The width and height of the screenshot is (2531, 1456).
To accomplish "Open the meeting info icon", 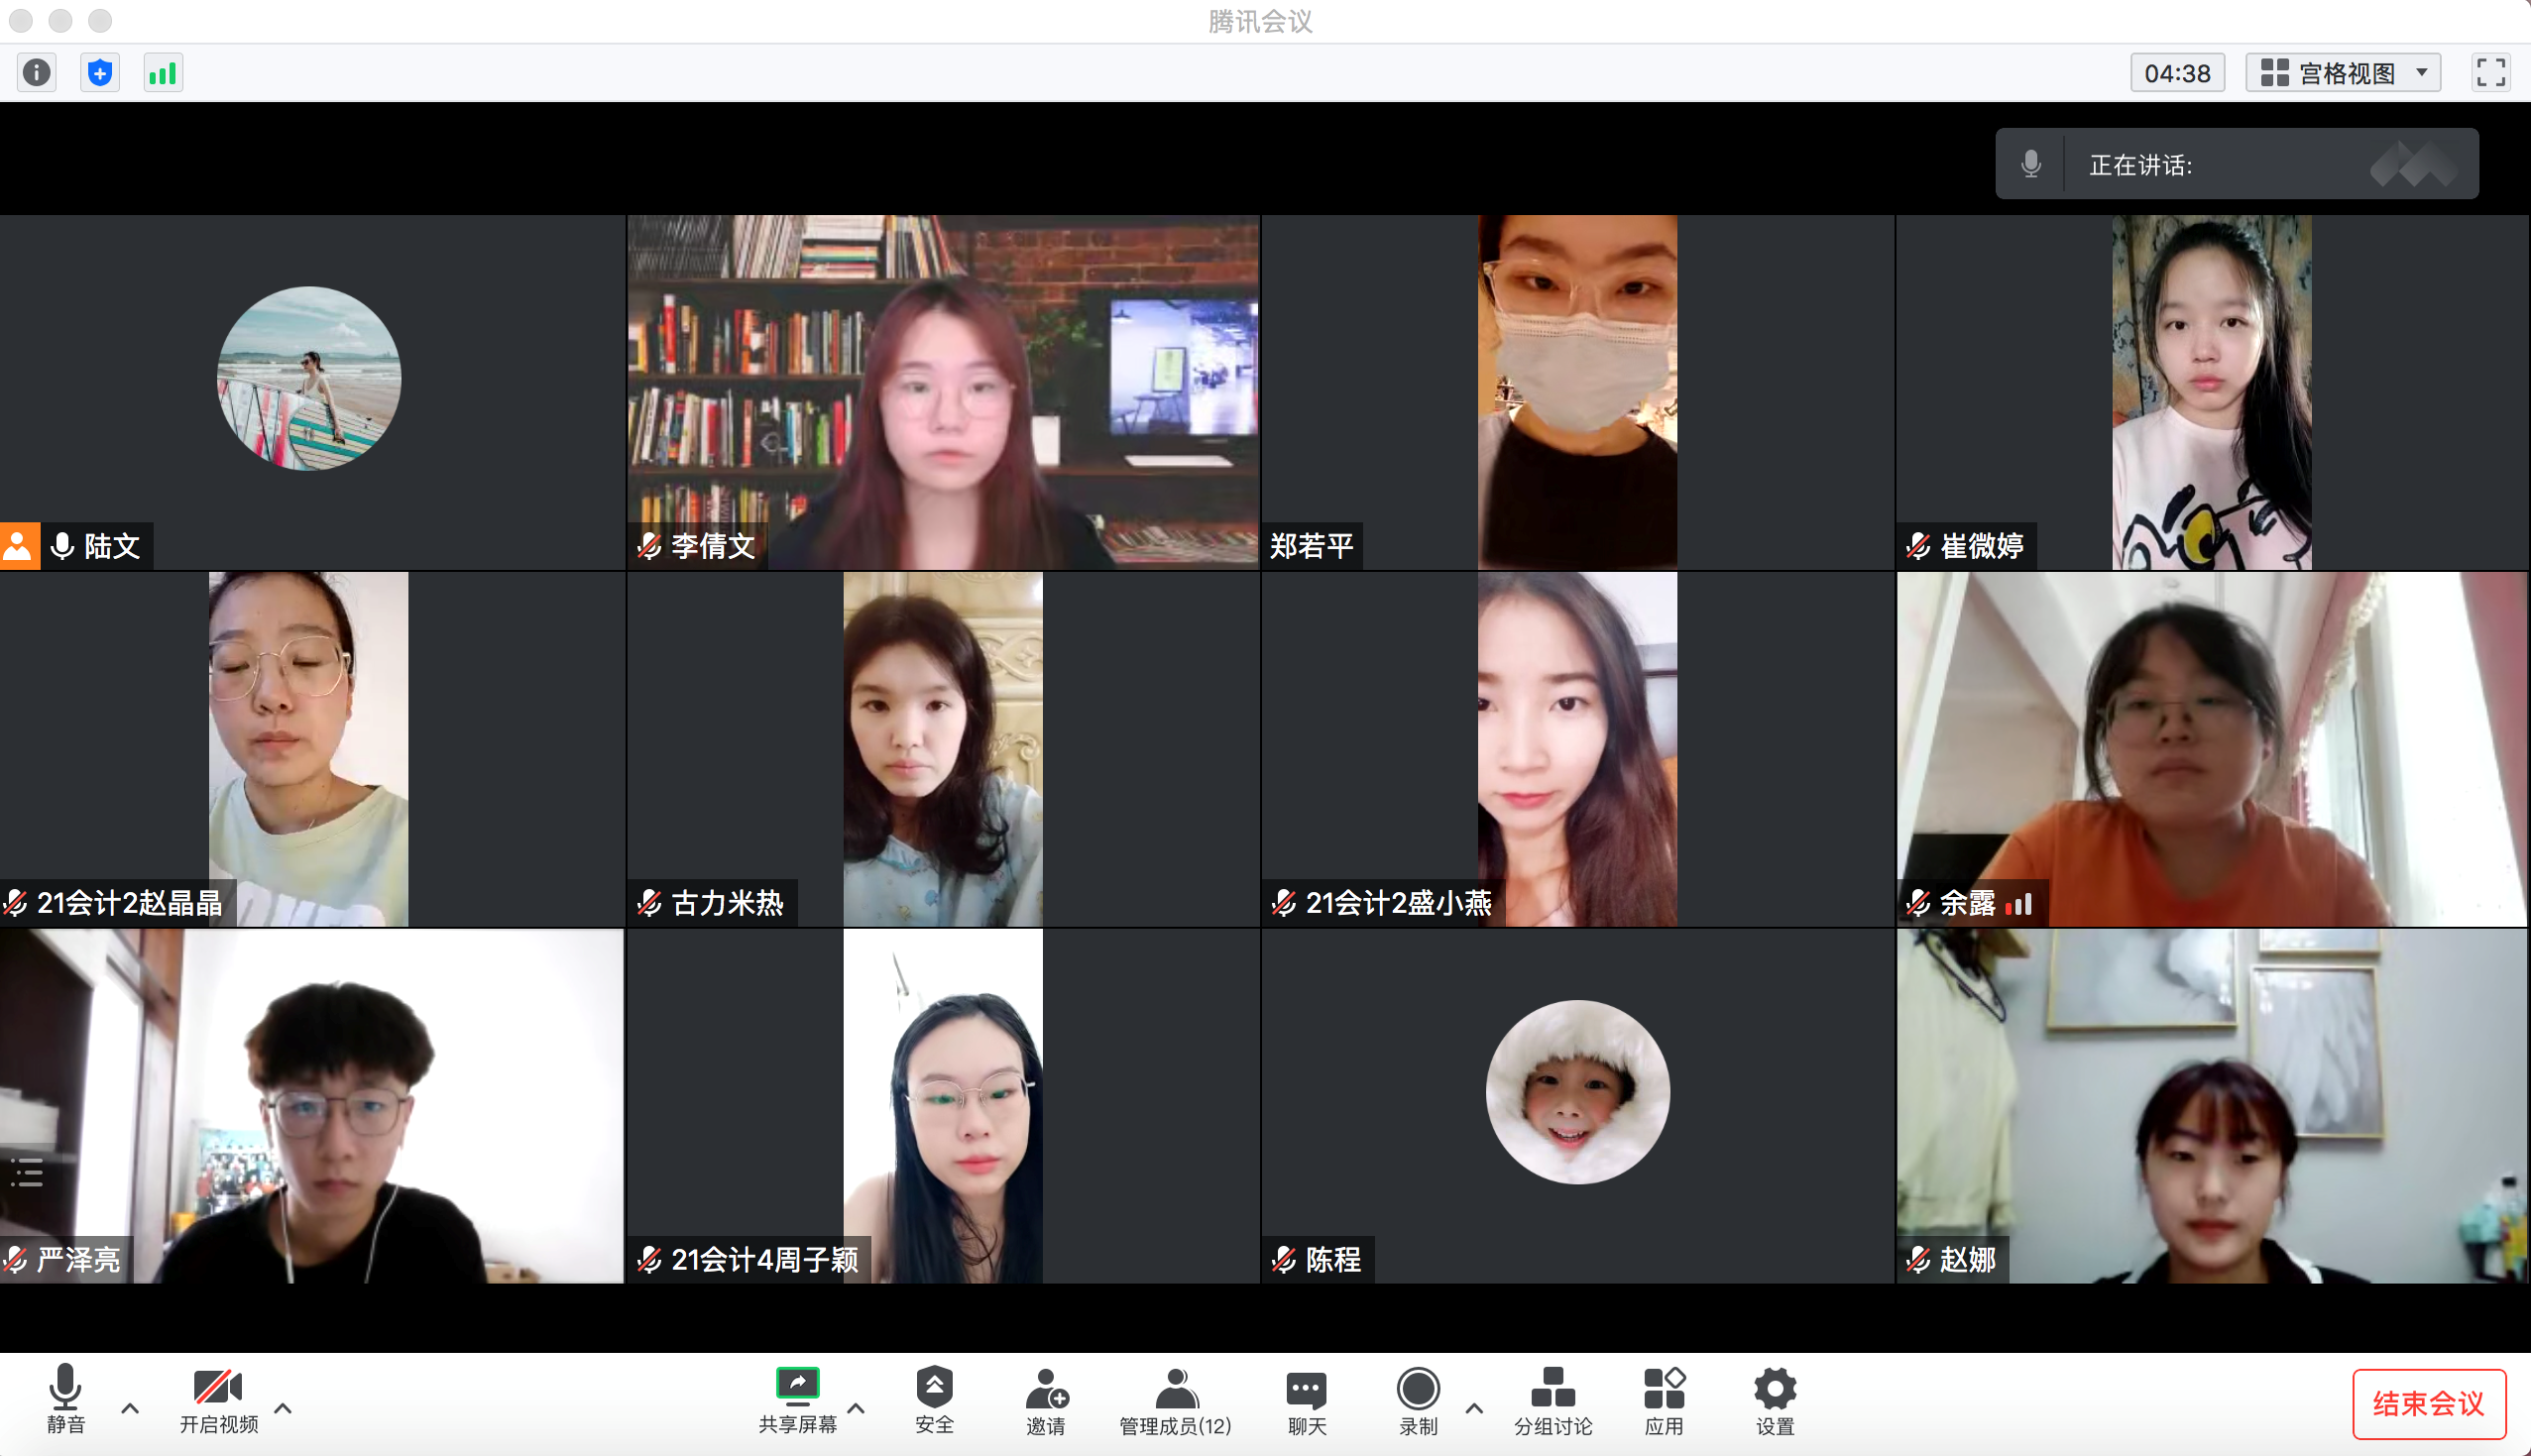I will click(x=37, y=73).
